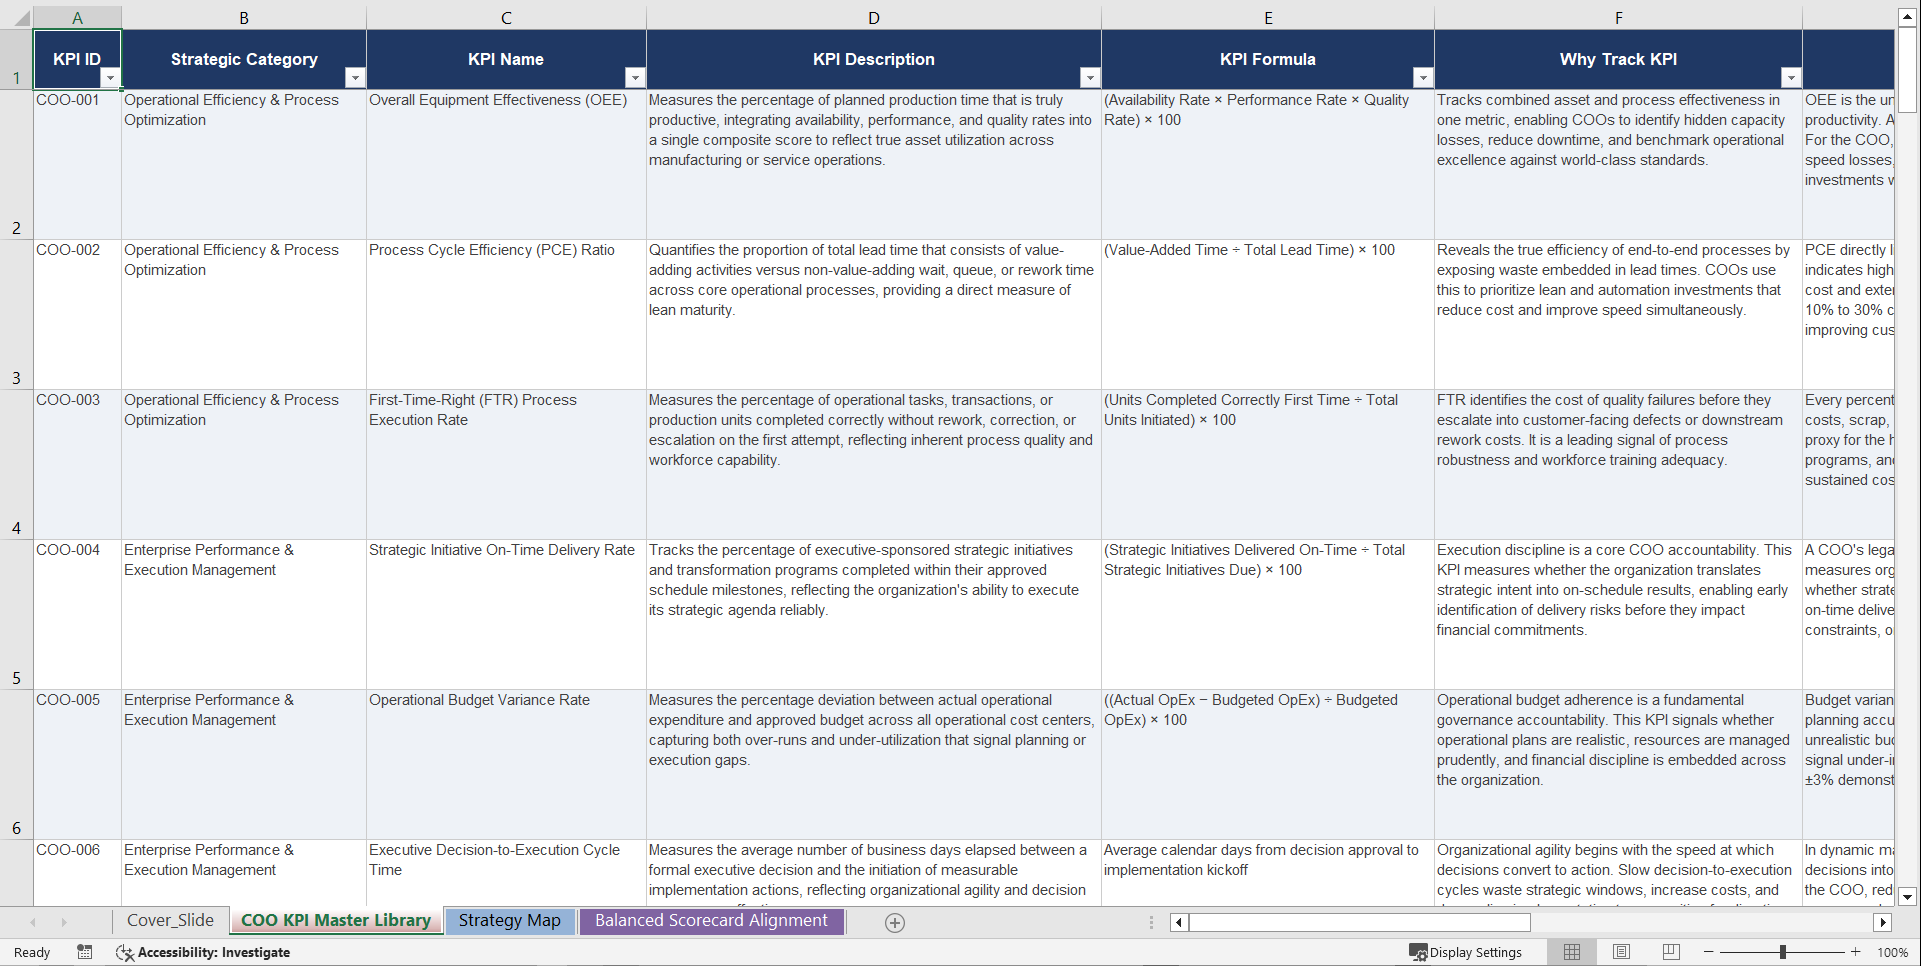Viewport: 1921px width, 966px height.
Task: Switch to Normal view icon
Action: point(1572,952)
